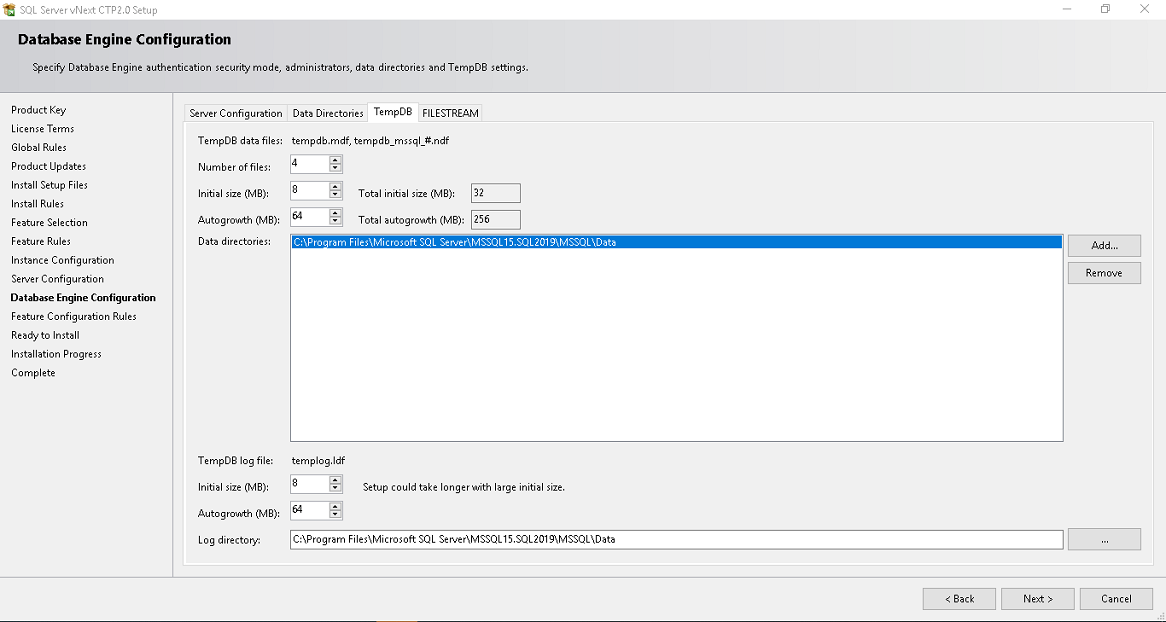Go back with the Back button
Image resolution: width=1166 pixels, height=622 pixels.
coord(959,599)
